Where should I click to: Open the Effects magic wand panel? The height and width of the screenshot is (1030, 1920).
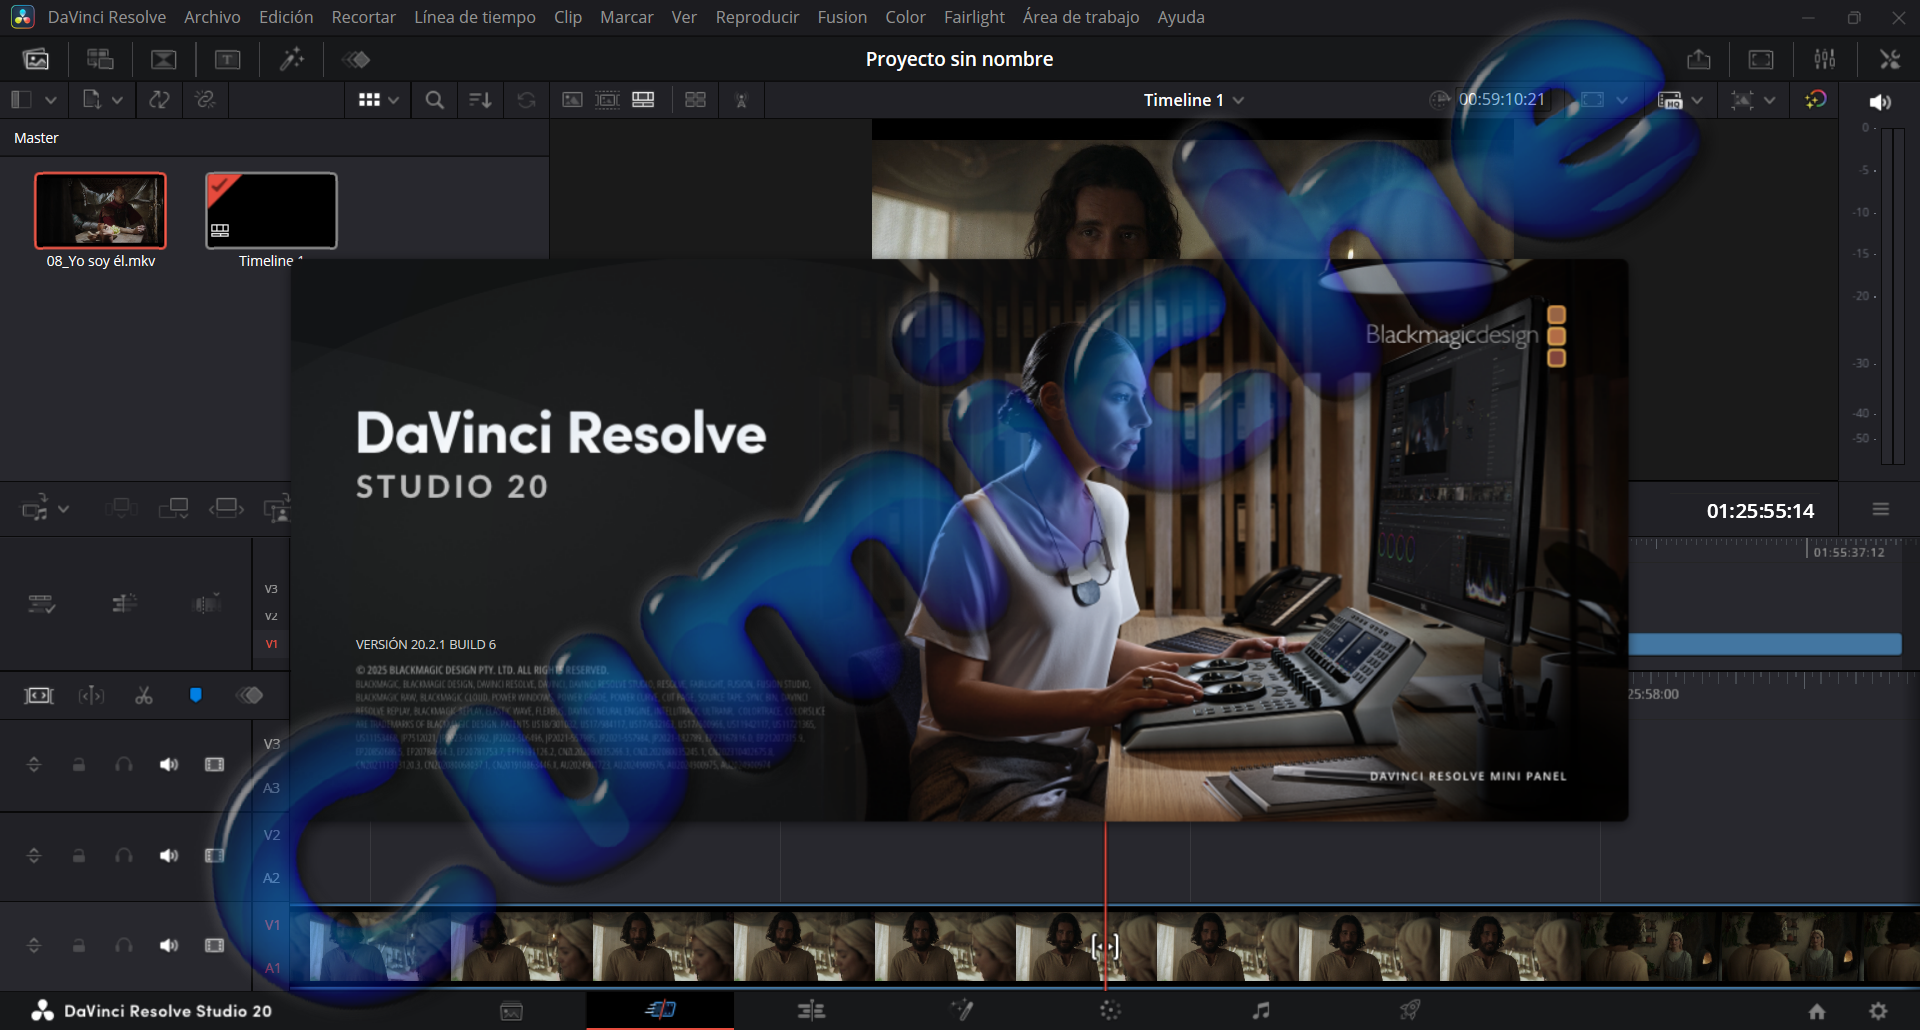(x=292, y=59)
